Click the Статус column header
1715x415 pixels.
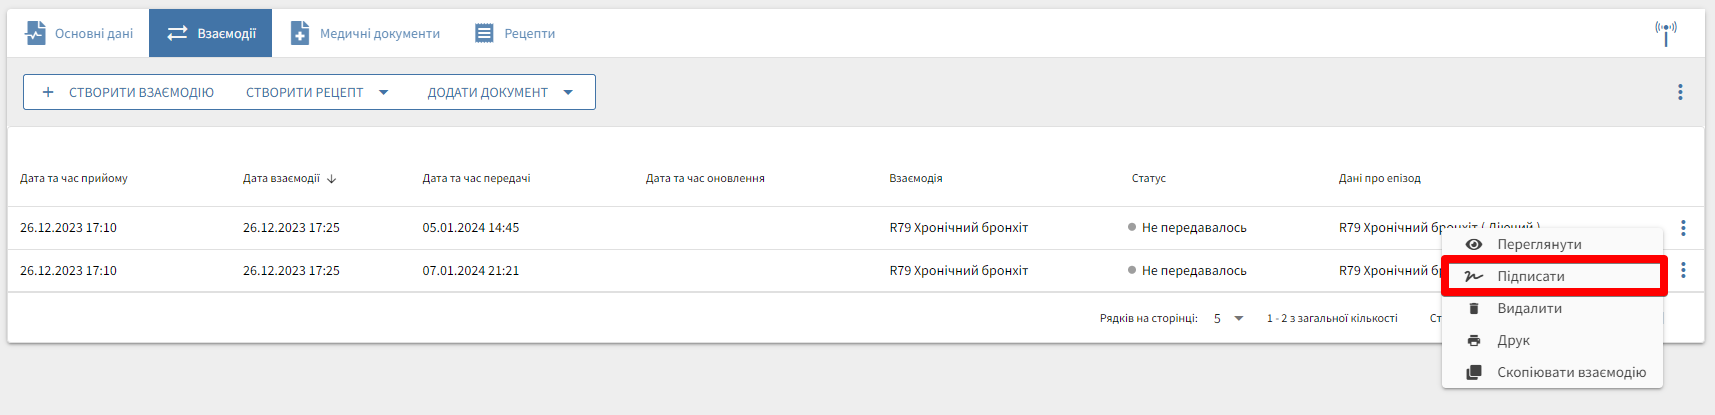(x=1148, y=178)
